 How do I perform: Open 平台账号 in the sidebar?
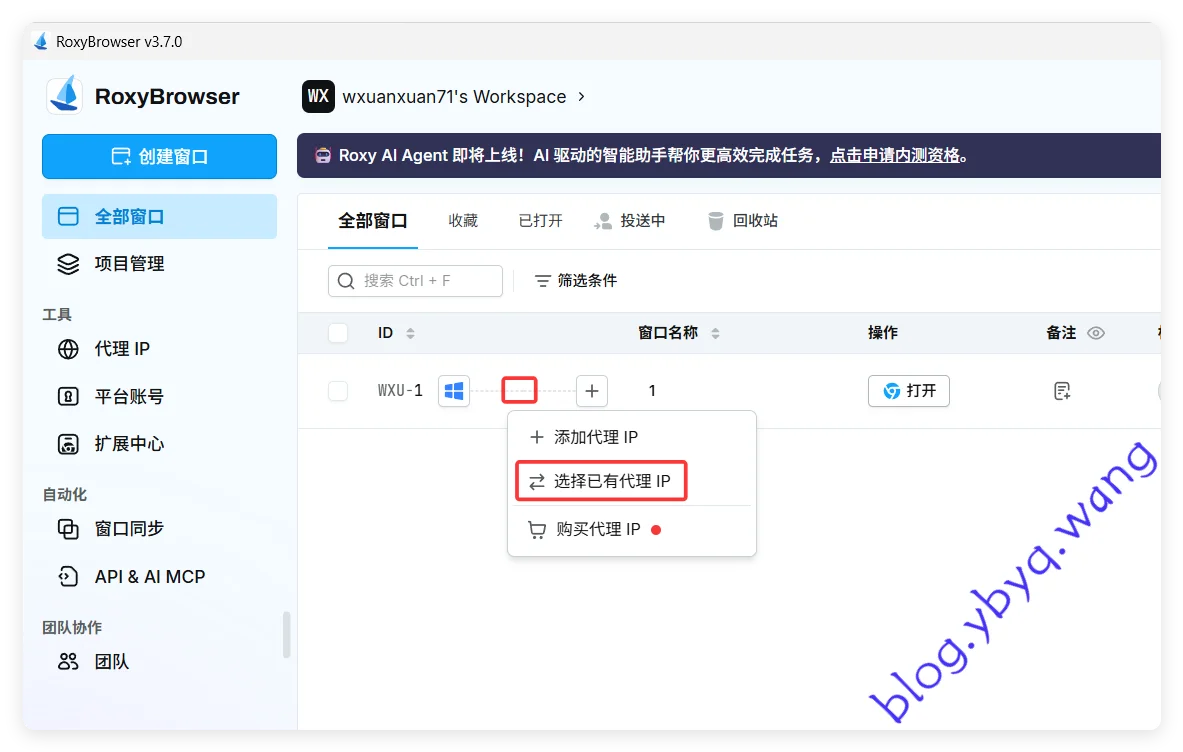pos(128,397)
